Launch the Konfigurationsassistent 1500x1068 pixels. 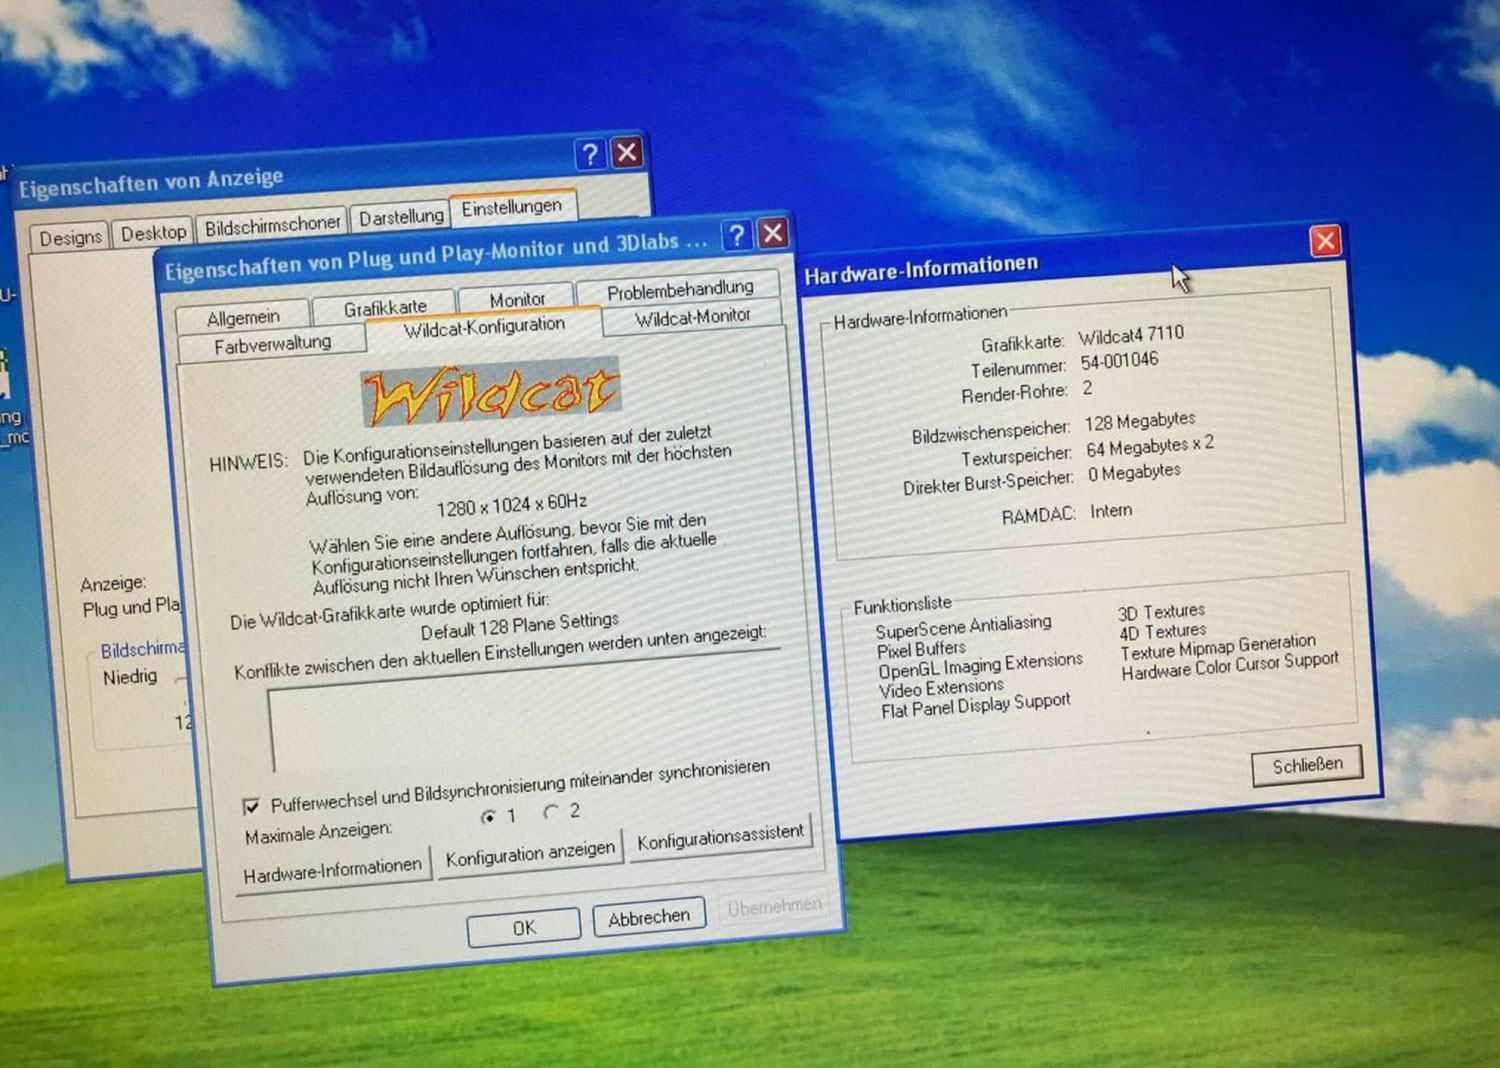tap(720, 836)
